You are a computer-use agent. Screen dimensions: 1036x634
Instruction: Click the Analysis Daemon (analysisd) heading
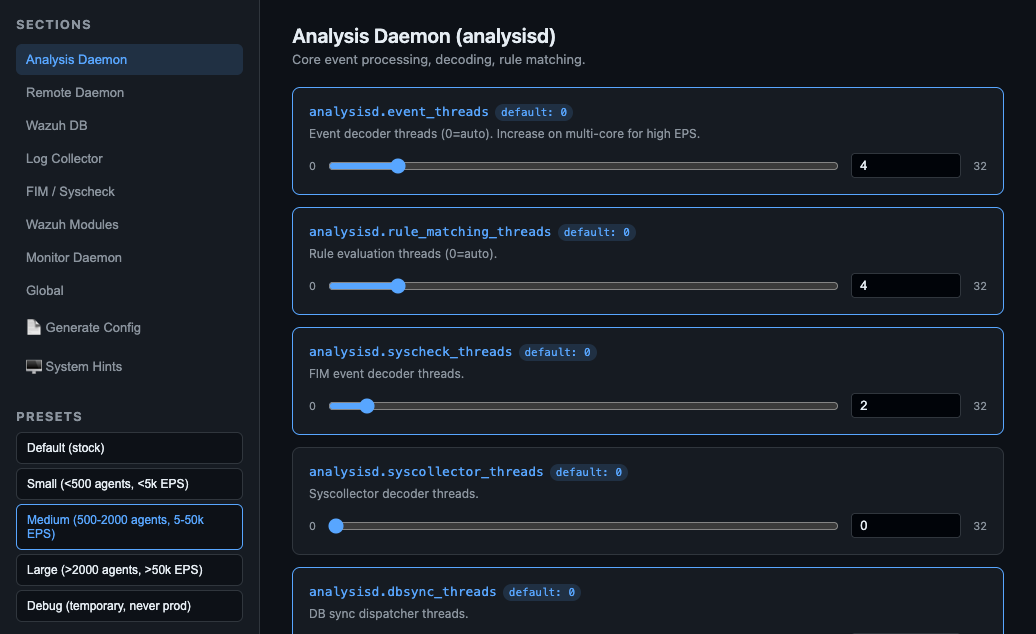(x=424, y=36)
